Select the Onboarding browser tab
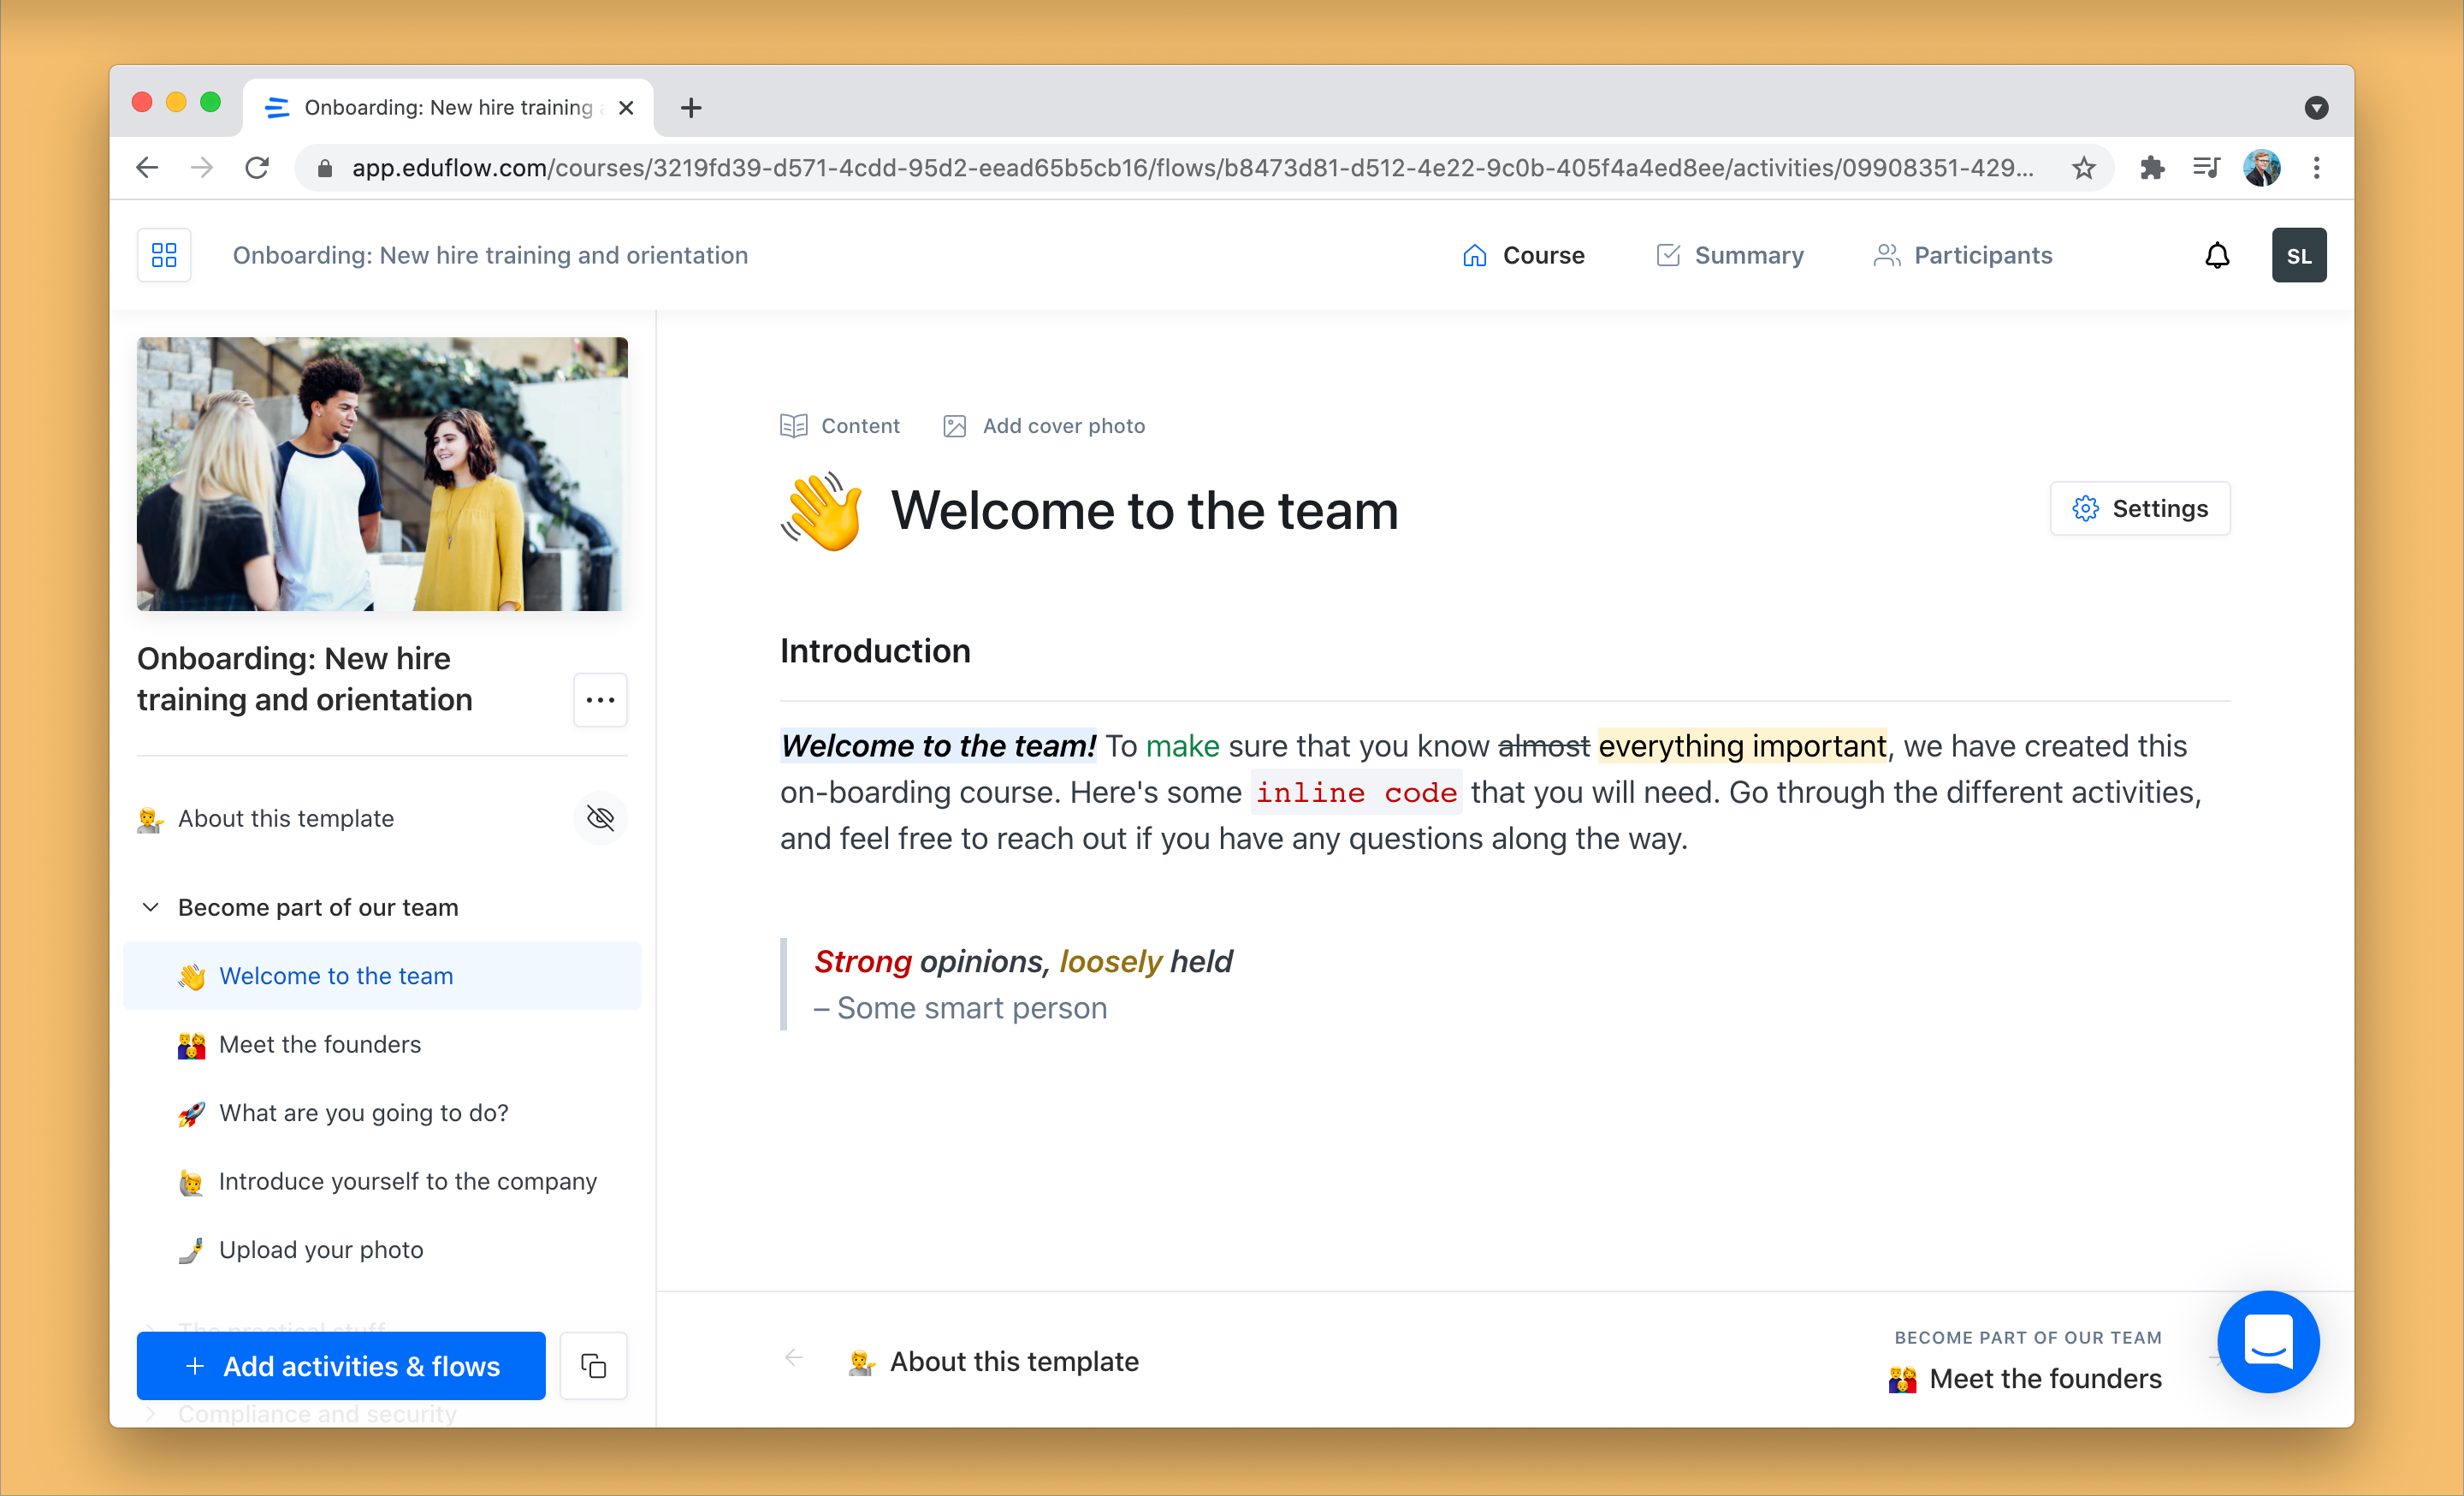2464x1496 pixels. click(448, 108)
